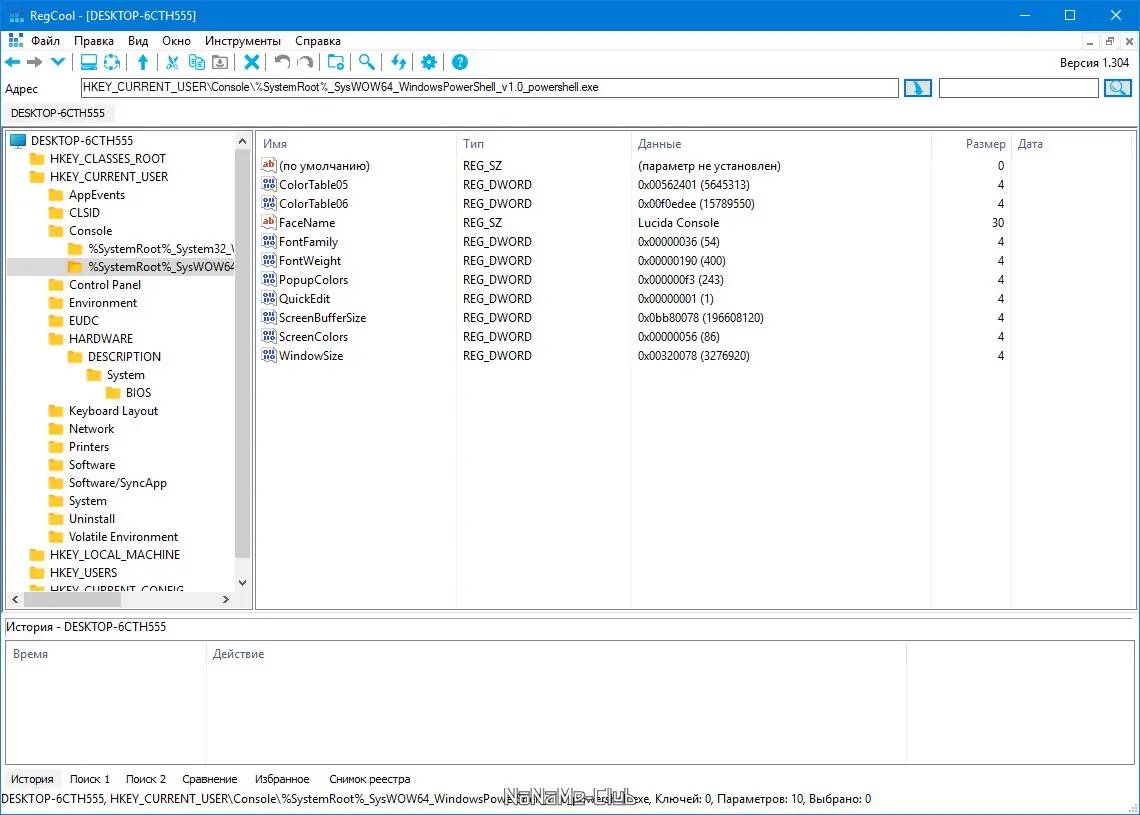
Task: Click the forward arrow toolbar icon
Action: [34, 63]
